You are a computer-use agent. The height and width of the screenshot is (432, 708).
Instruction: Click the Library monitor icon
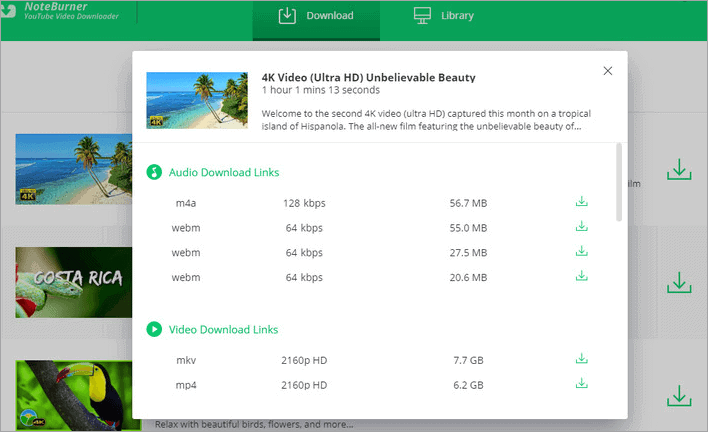click(422, 15)
